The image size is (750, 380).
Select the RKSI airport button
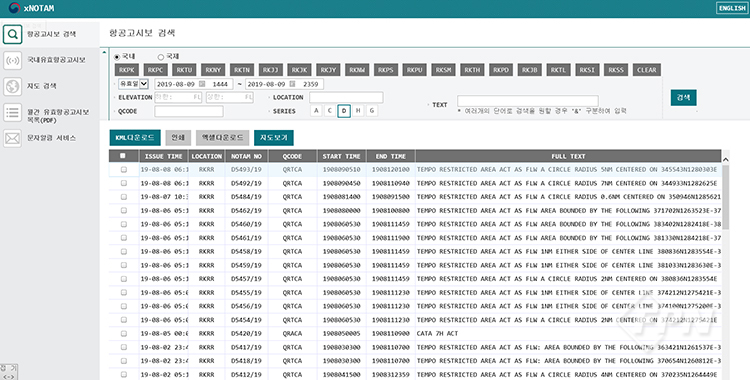coord(587,70)
